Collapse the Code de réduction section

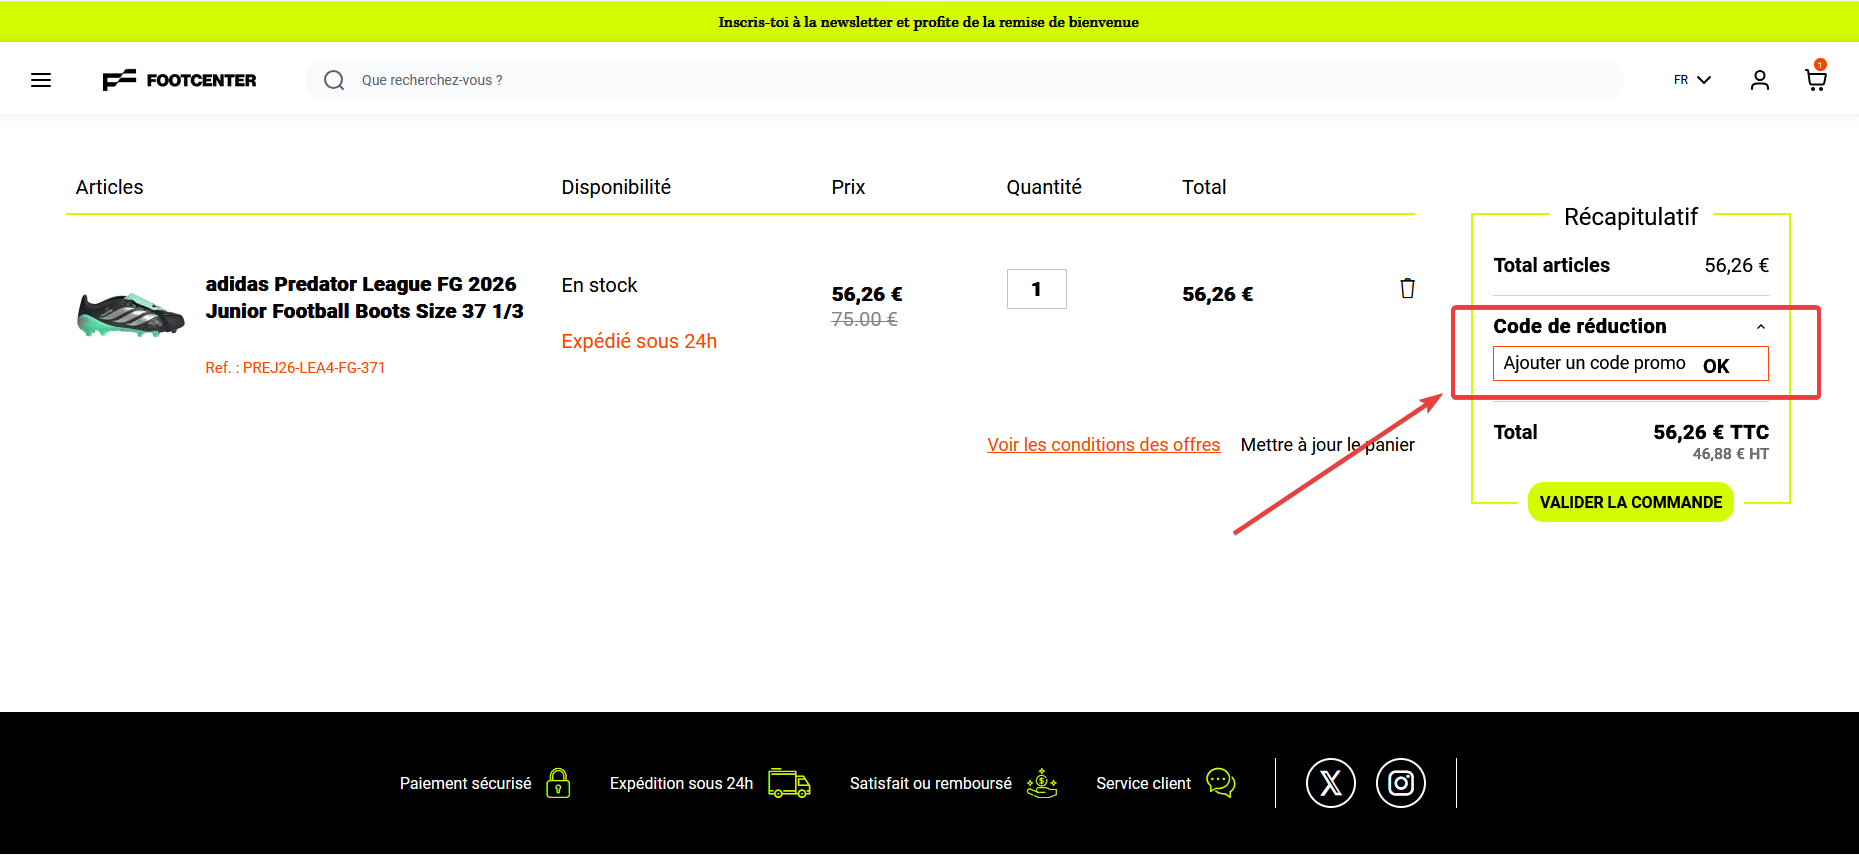pyautogui.click(x=1761, y=327)
